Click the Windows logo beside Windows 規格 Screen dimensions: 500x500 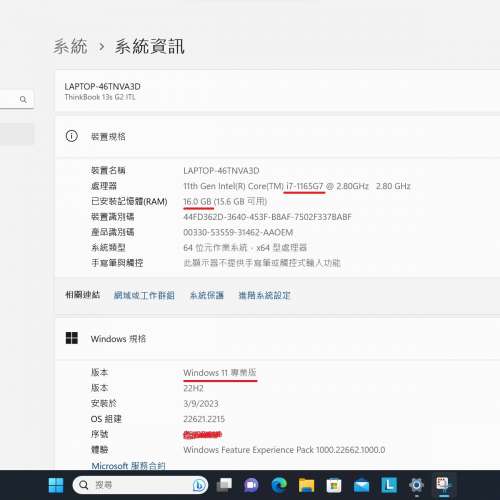72,338
